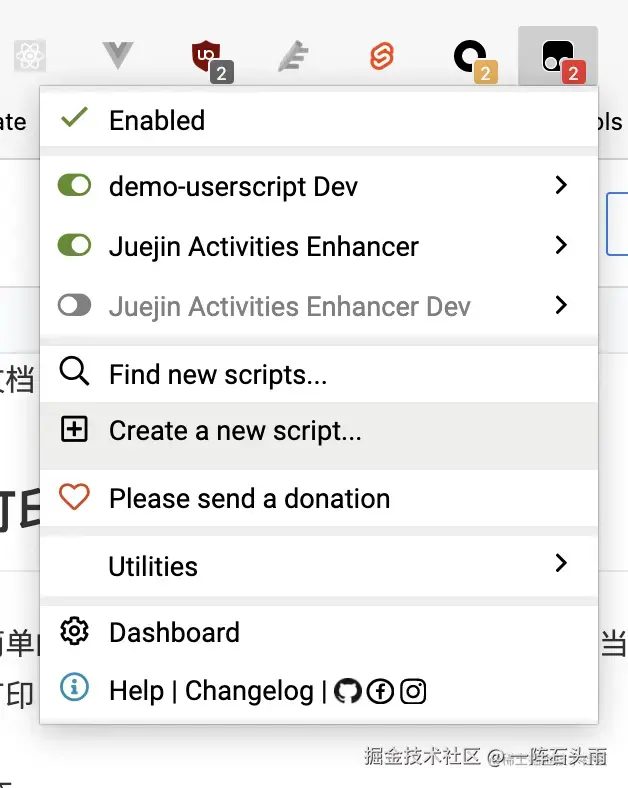
Task: Expand the Utilities submenu arrow
Action: point(561,564)
